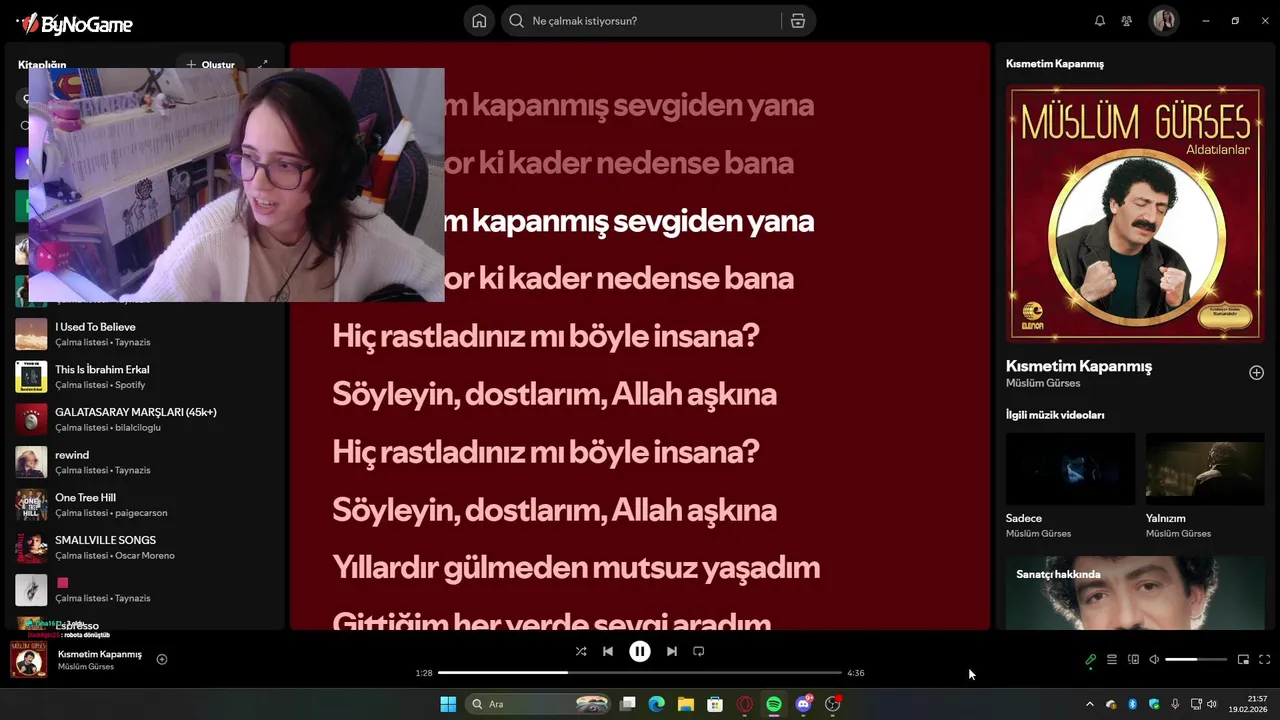
Task: Click the Bluetooth tray icon
Action: 1133,704
